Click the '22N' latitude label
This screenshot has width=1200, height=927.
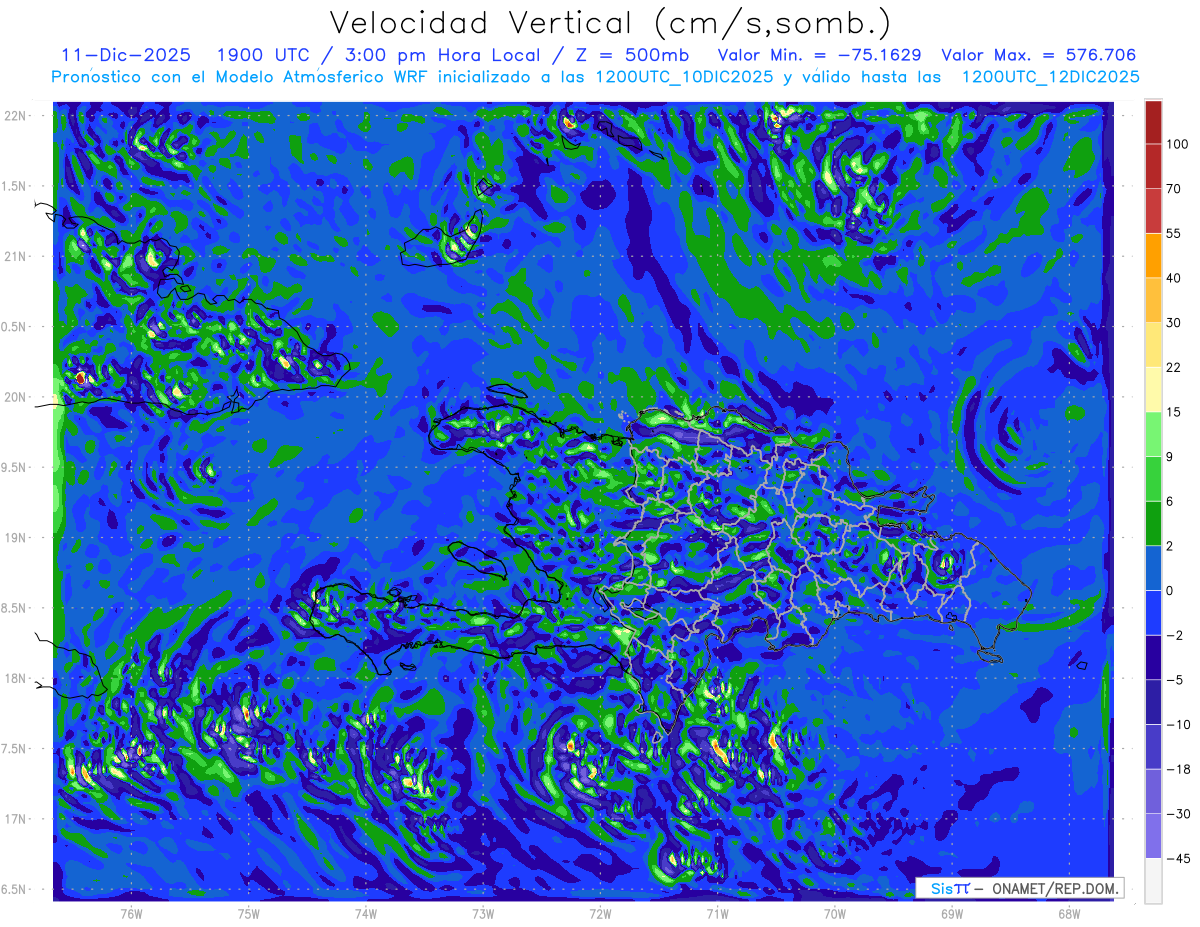point(15,116)
